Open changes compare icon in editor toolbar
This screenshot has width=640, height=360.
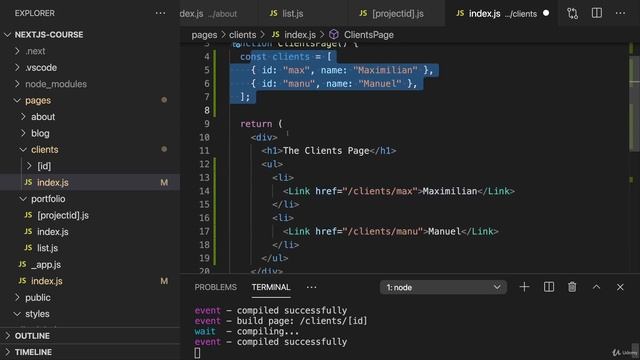tap(572, 13)
